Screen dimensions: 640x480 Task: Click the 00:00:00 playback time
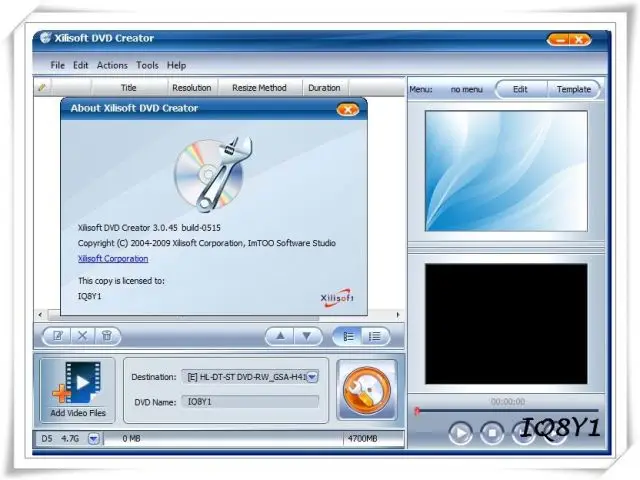508,402
